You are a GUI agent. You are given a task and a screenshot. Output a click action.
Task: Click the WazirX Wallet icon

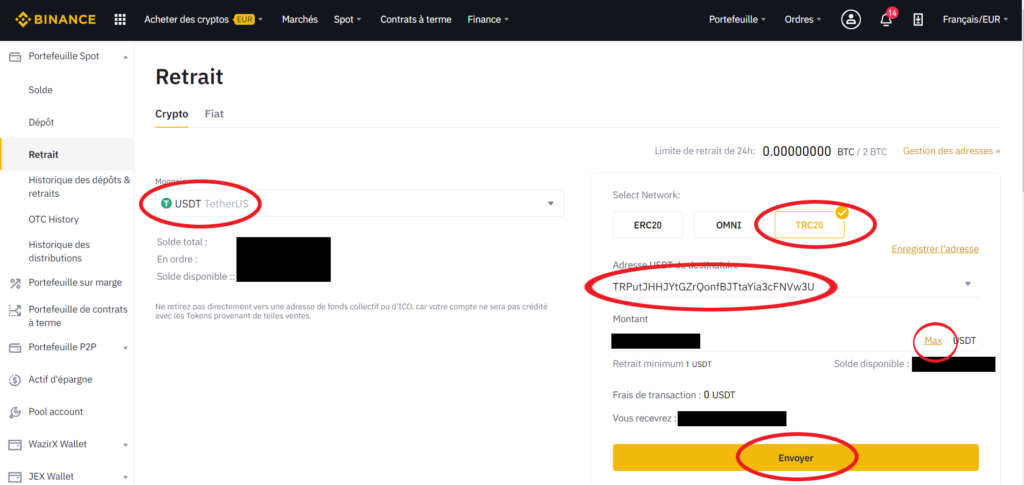point(14,445)
